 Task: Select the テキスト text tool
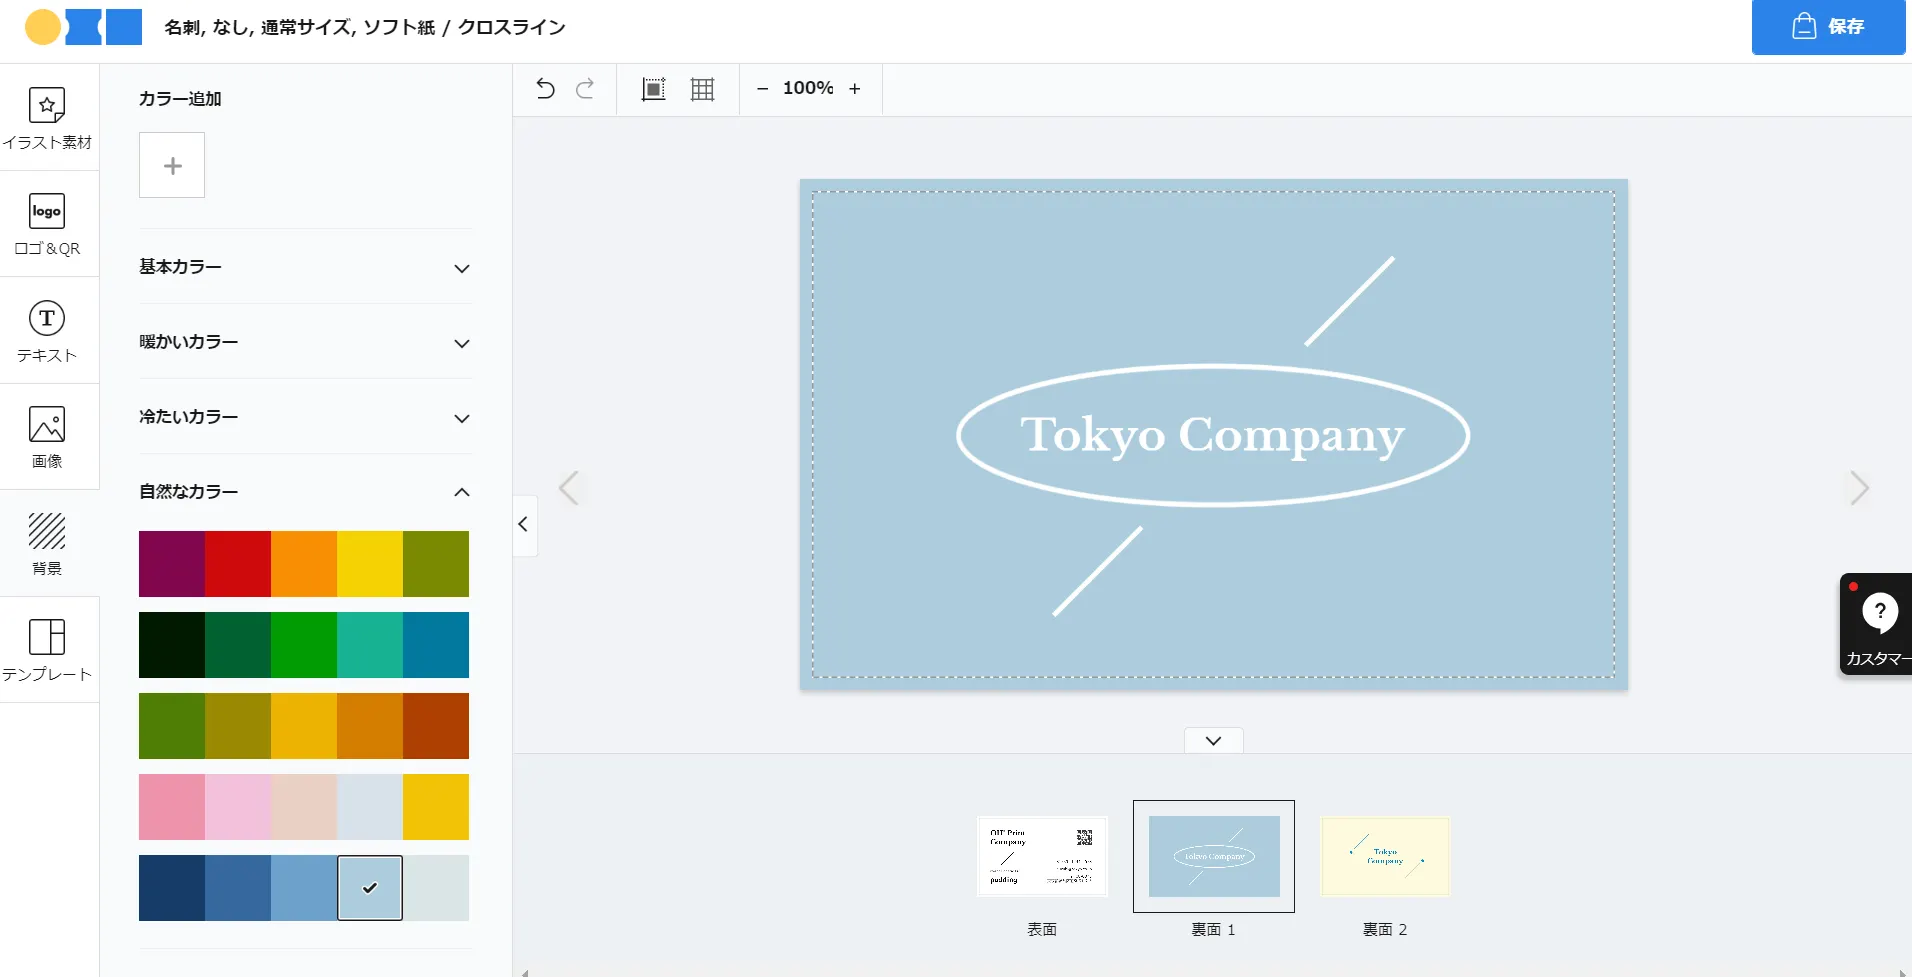point(47,331)
